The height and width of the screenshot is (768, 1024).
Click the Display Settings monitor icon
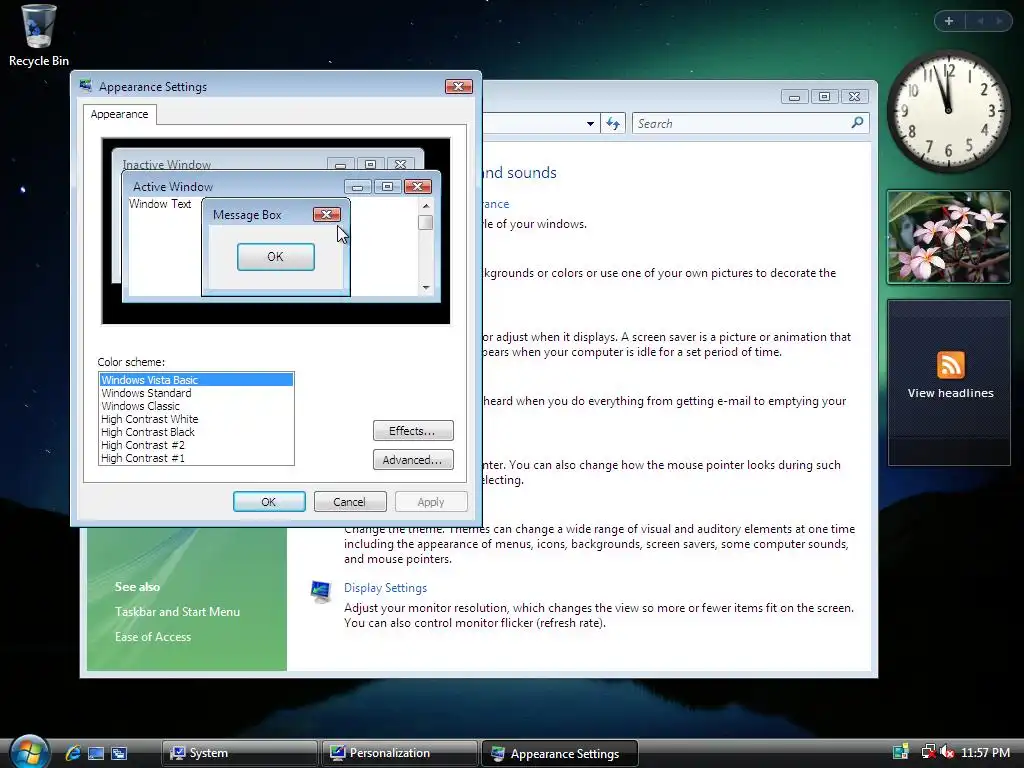[x=321, y=591]
